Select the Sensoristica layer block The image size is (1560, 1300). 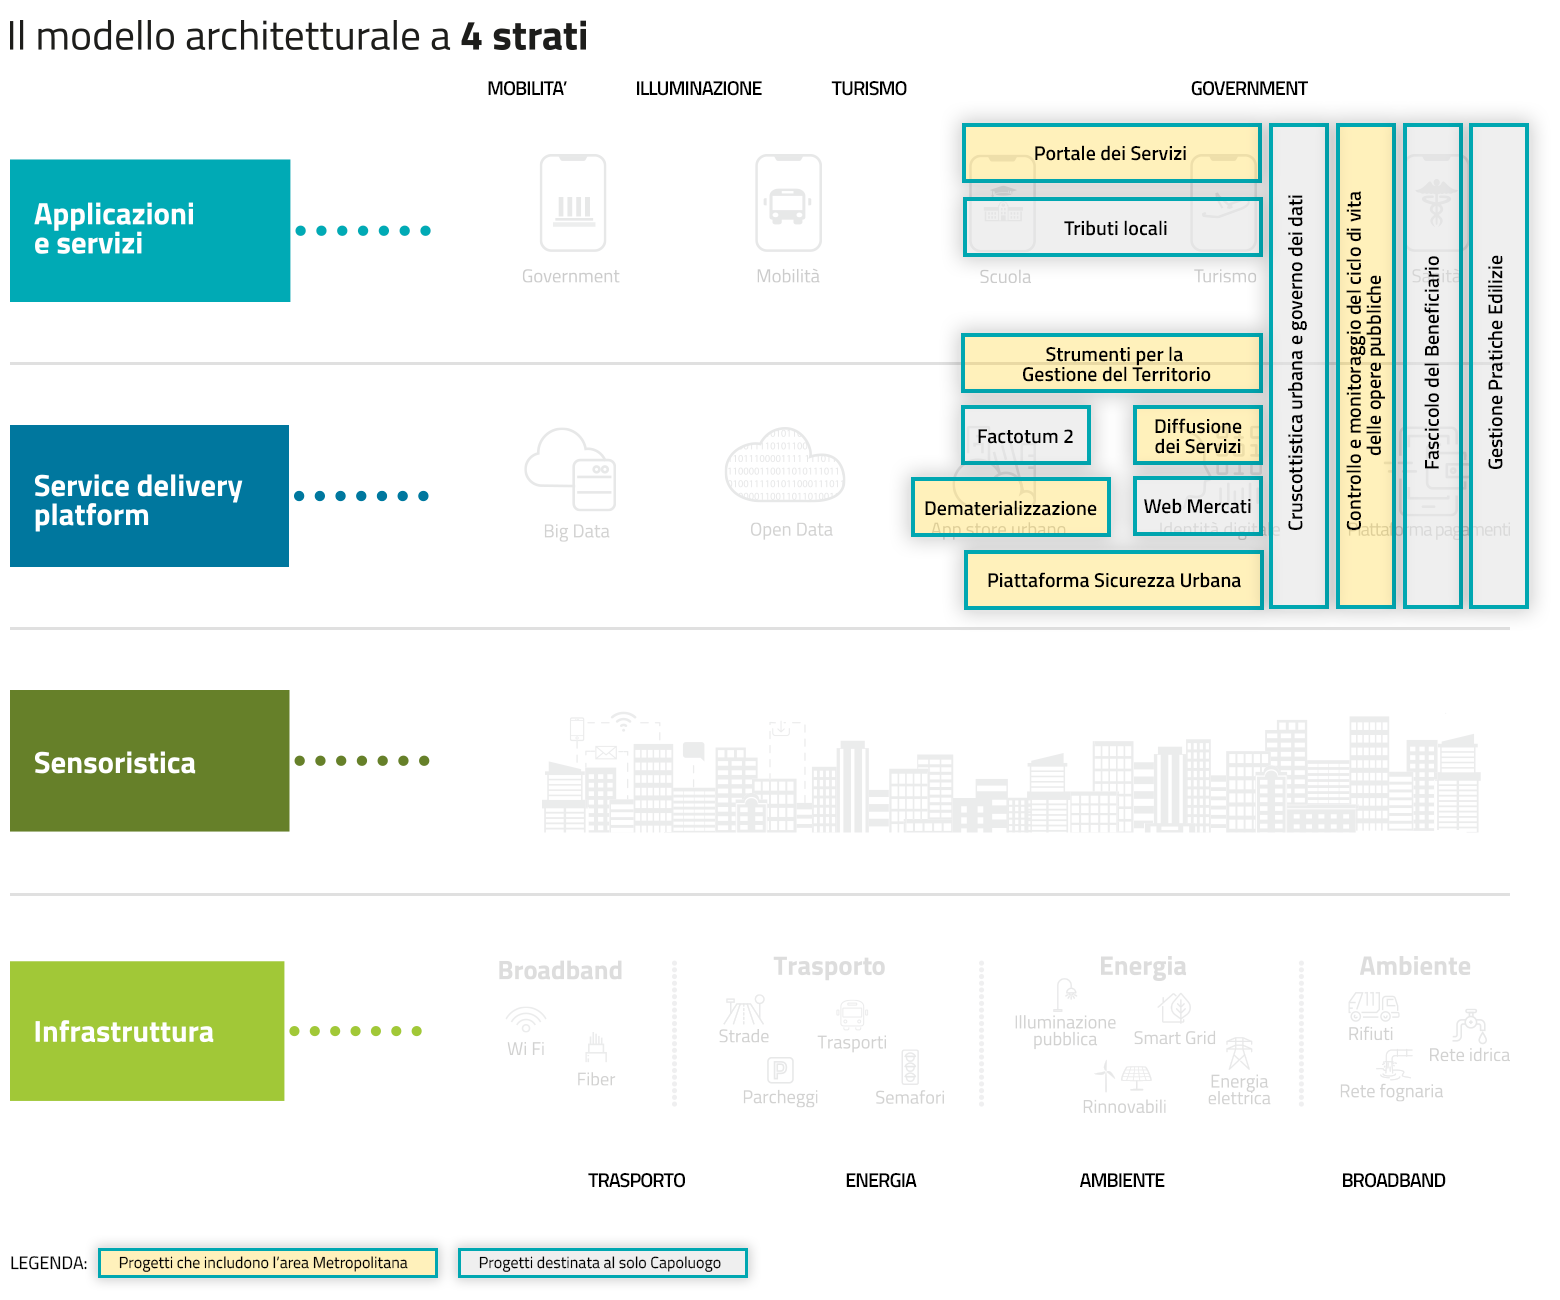[150, 761]
